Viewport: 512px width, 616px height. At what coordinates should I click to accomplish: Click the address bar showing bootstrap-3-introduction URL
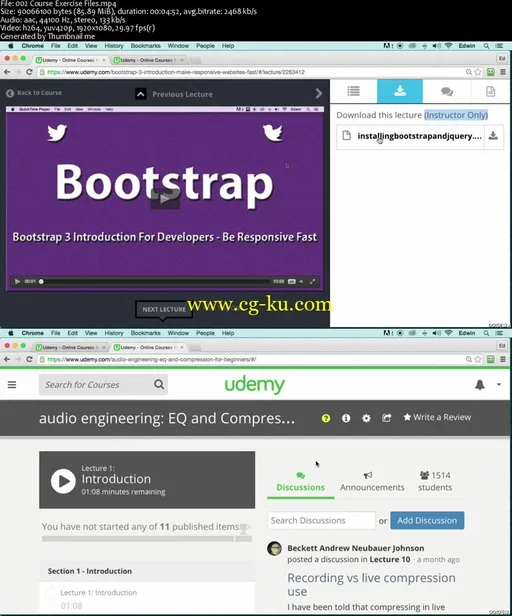tap(251, 72)
